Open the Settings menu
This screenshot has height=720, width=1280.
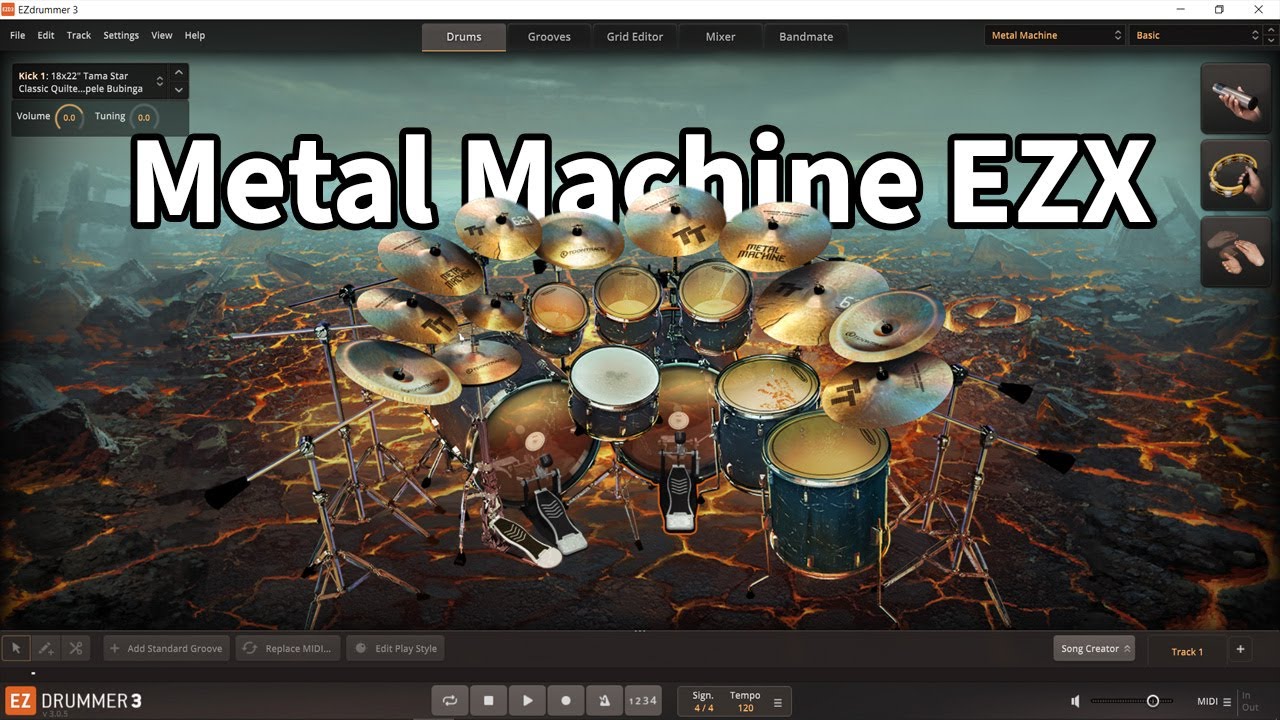(x=121, y=35)
